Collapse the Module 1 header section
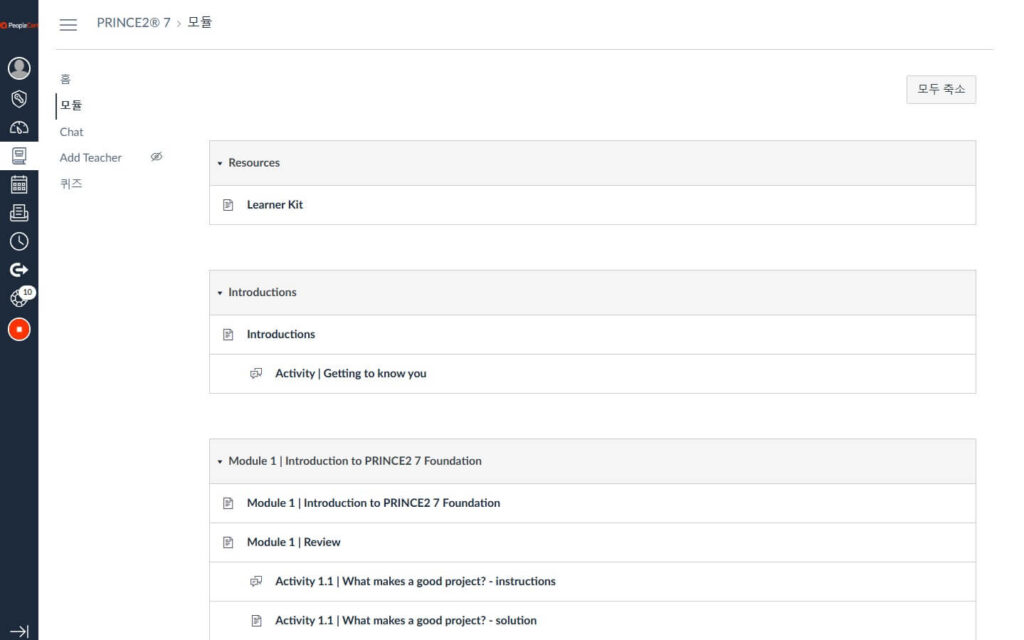1024x640 pixels. (220, 461)
